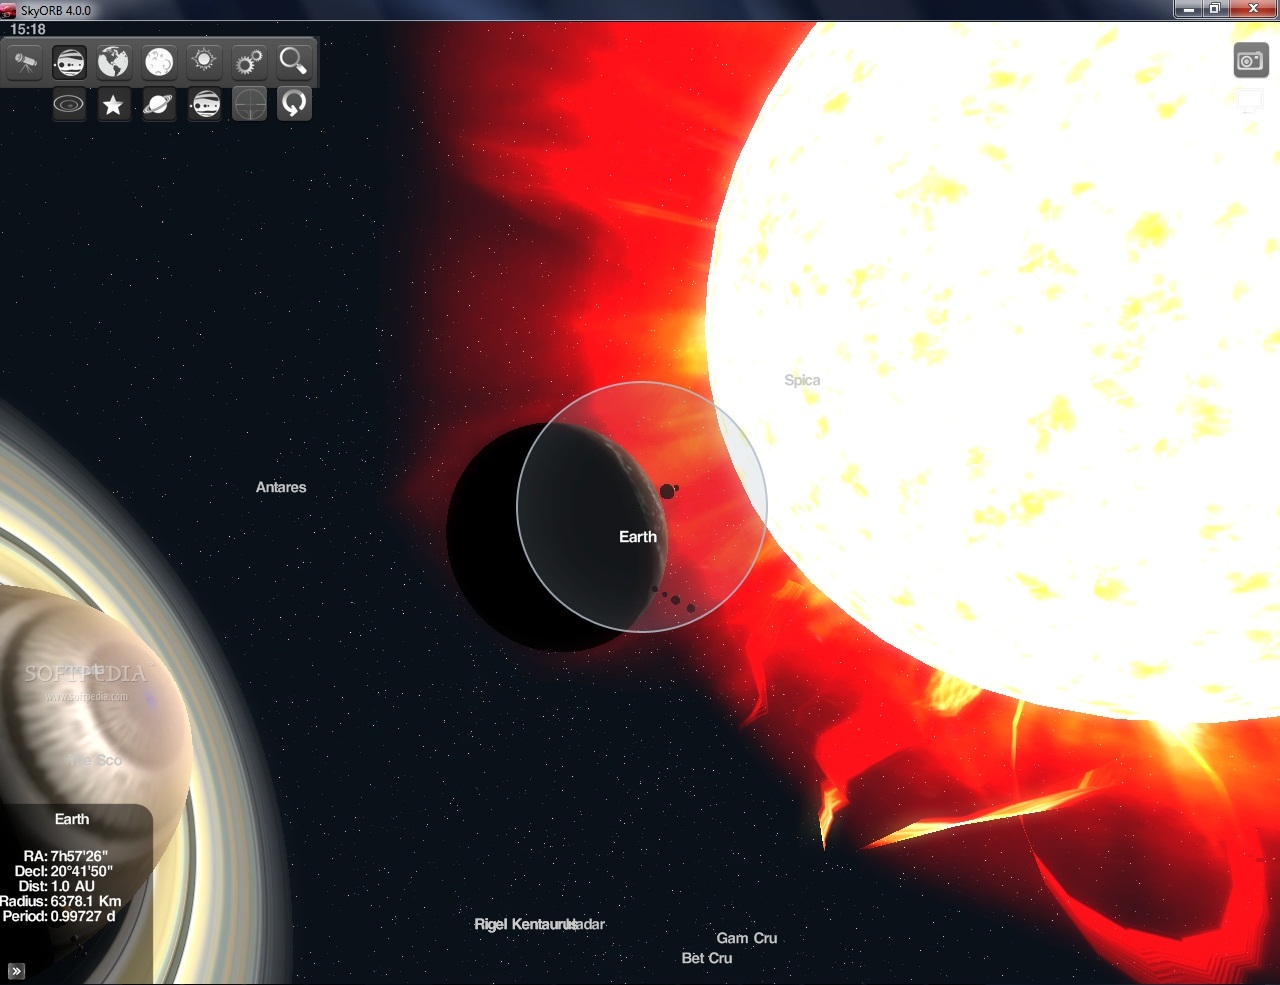1280x985 pixels.
Task: Click the Earth label on the planet
Action: tap(638, 537)
